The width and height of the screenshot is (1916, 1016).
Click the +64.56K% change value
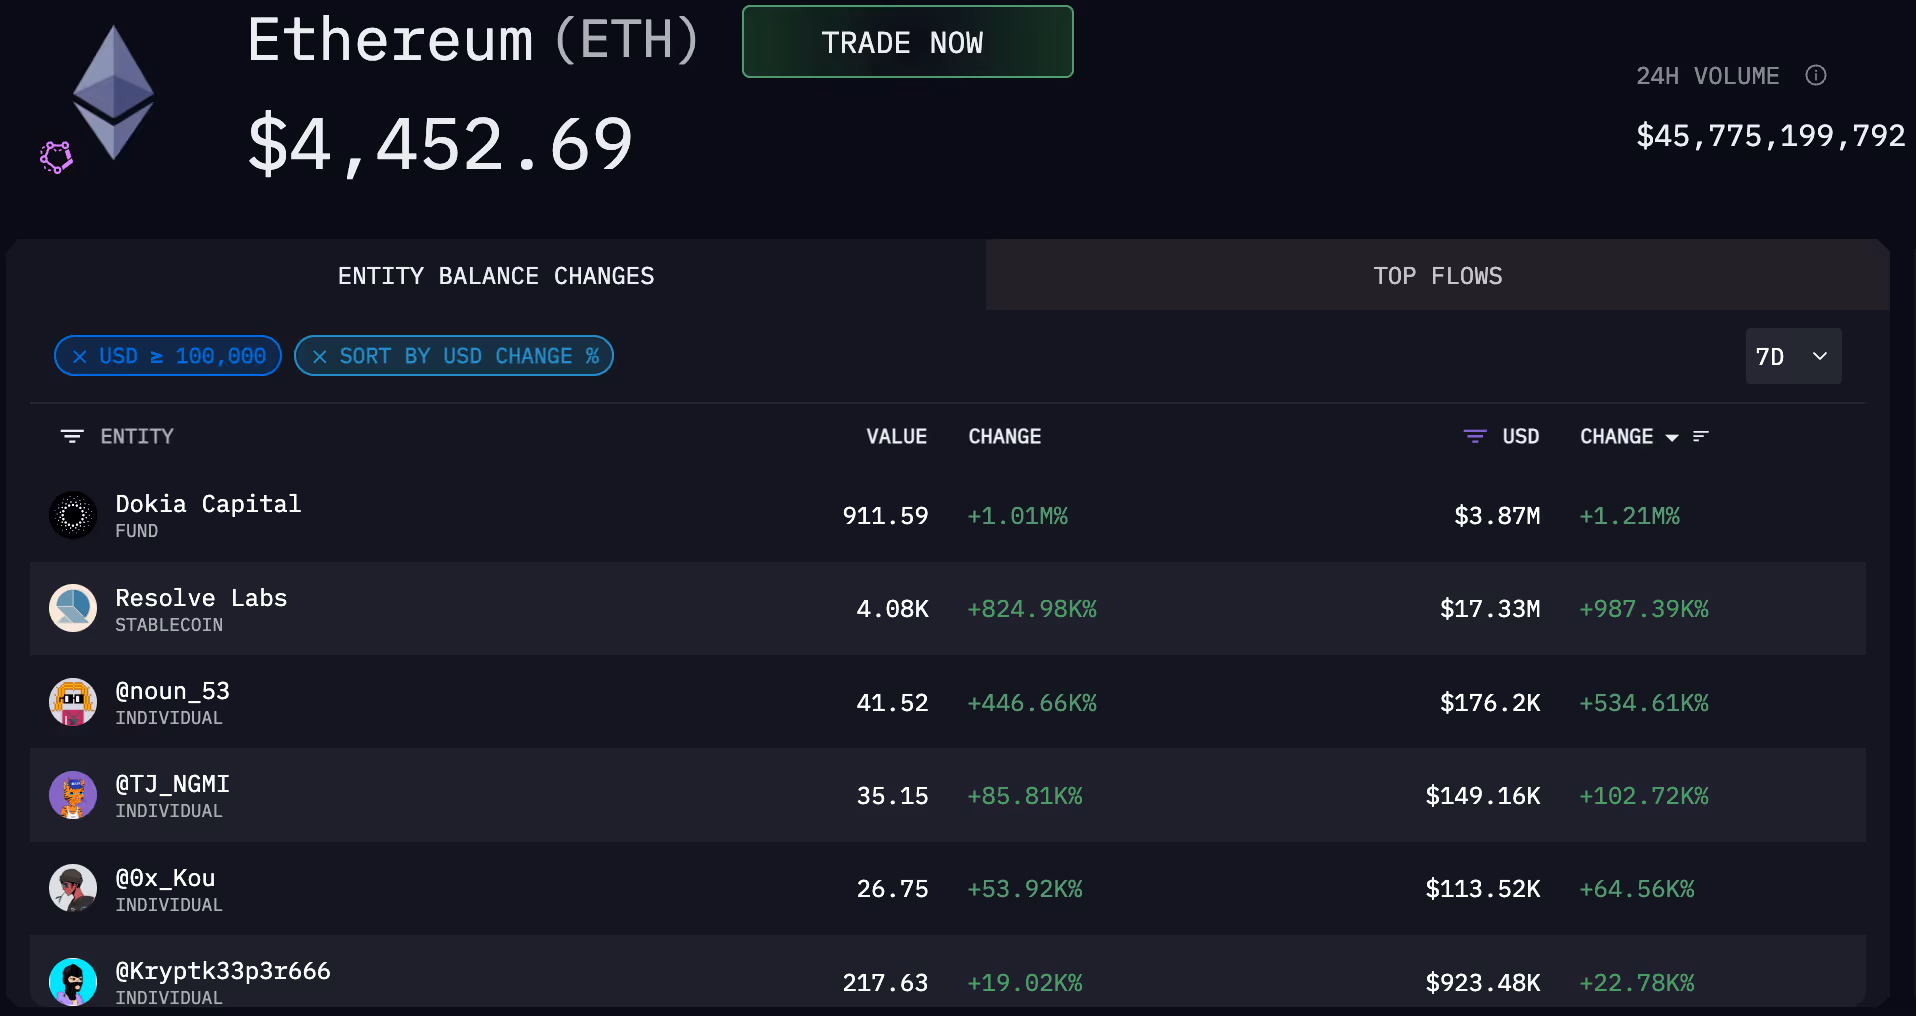point(1636,889)
